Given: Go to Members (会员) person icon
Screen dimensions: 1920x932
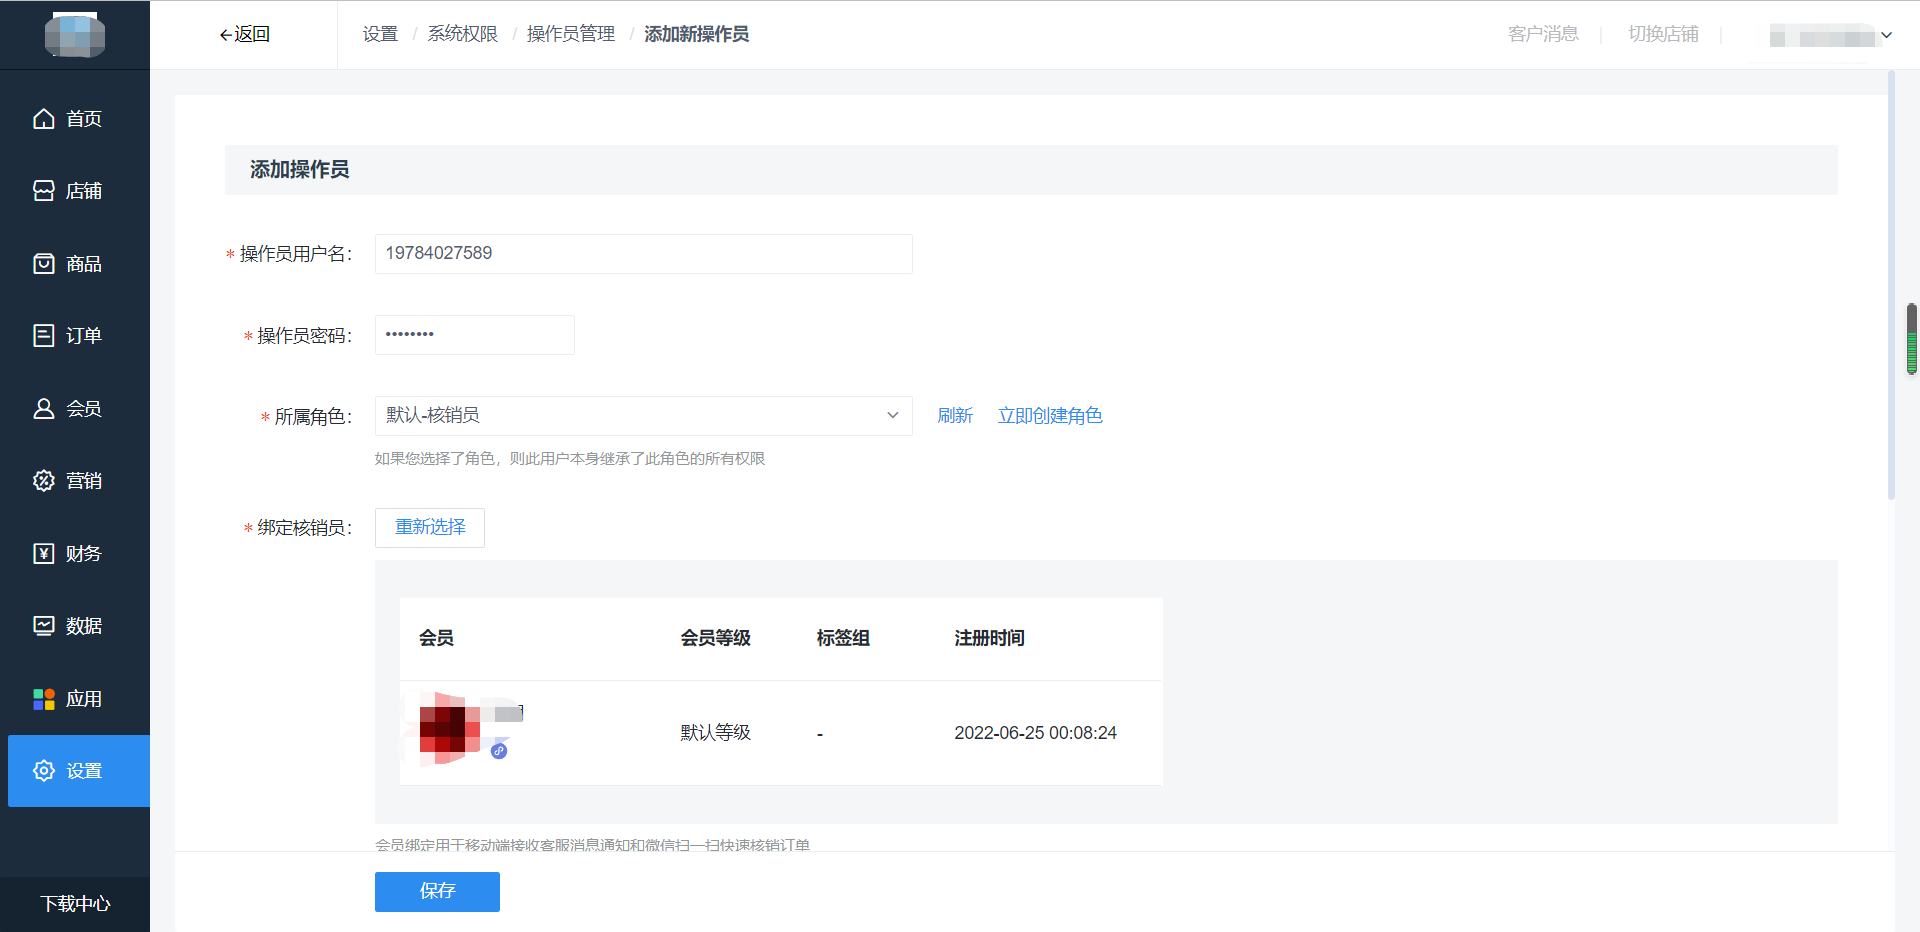Looking at the screenshot, I should (44, 409).
